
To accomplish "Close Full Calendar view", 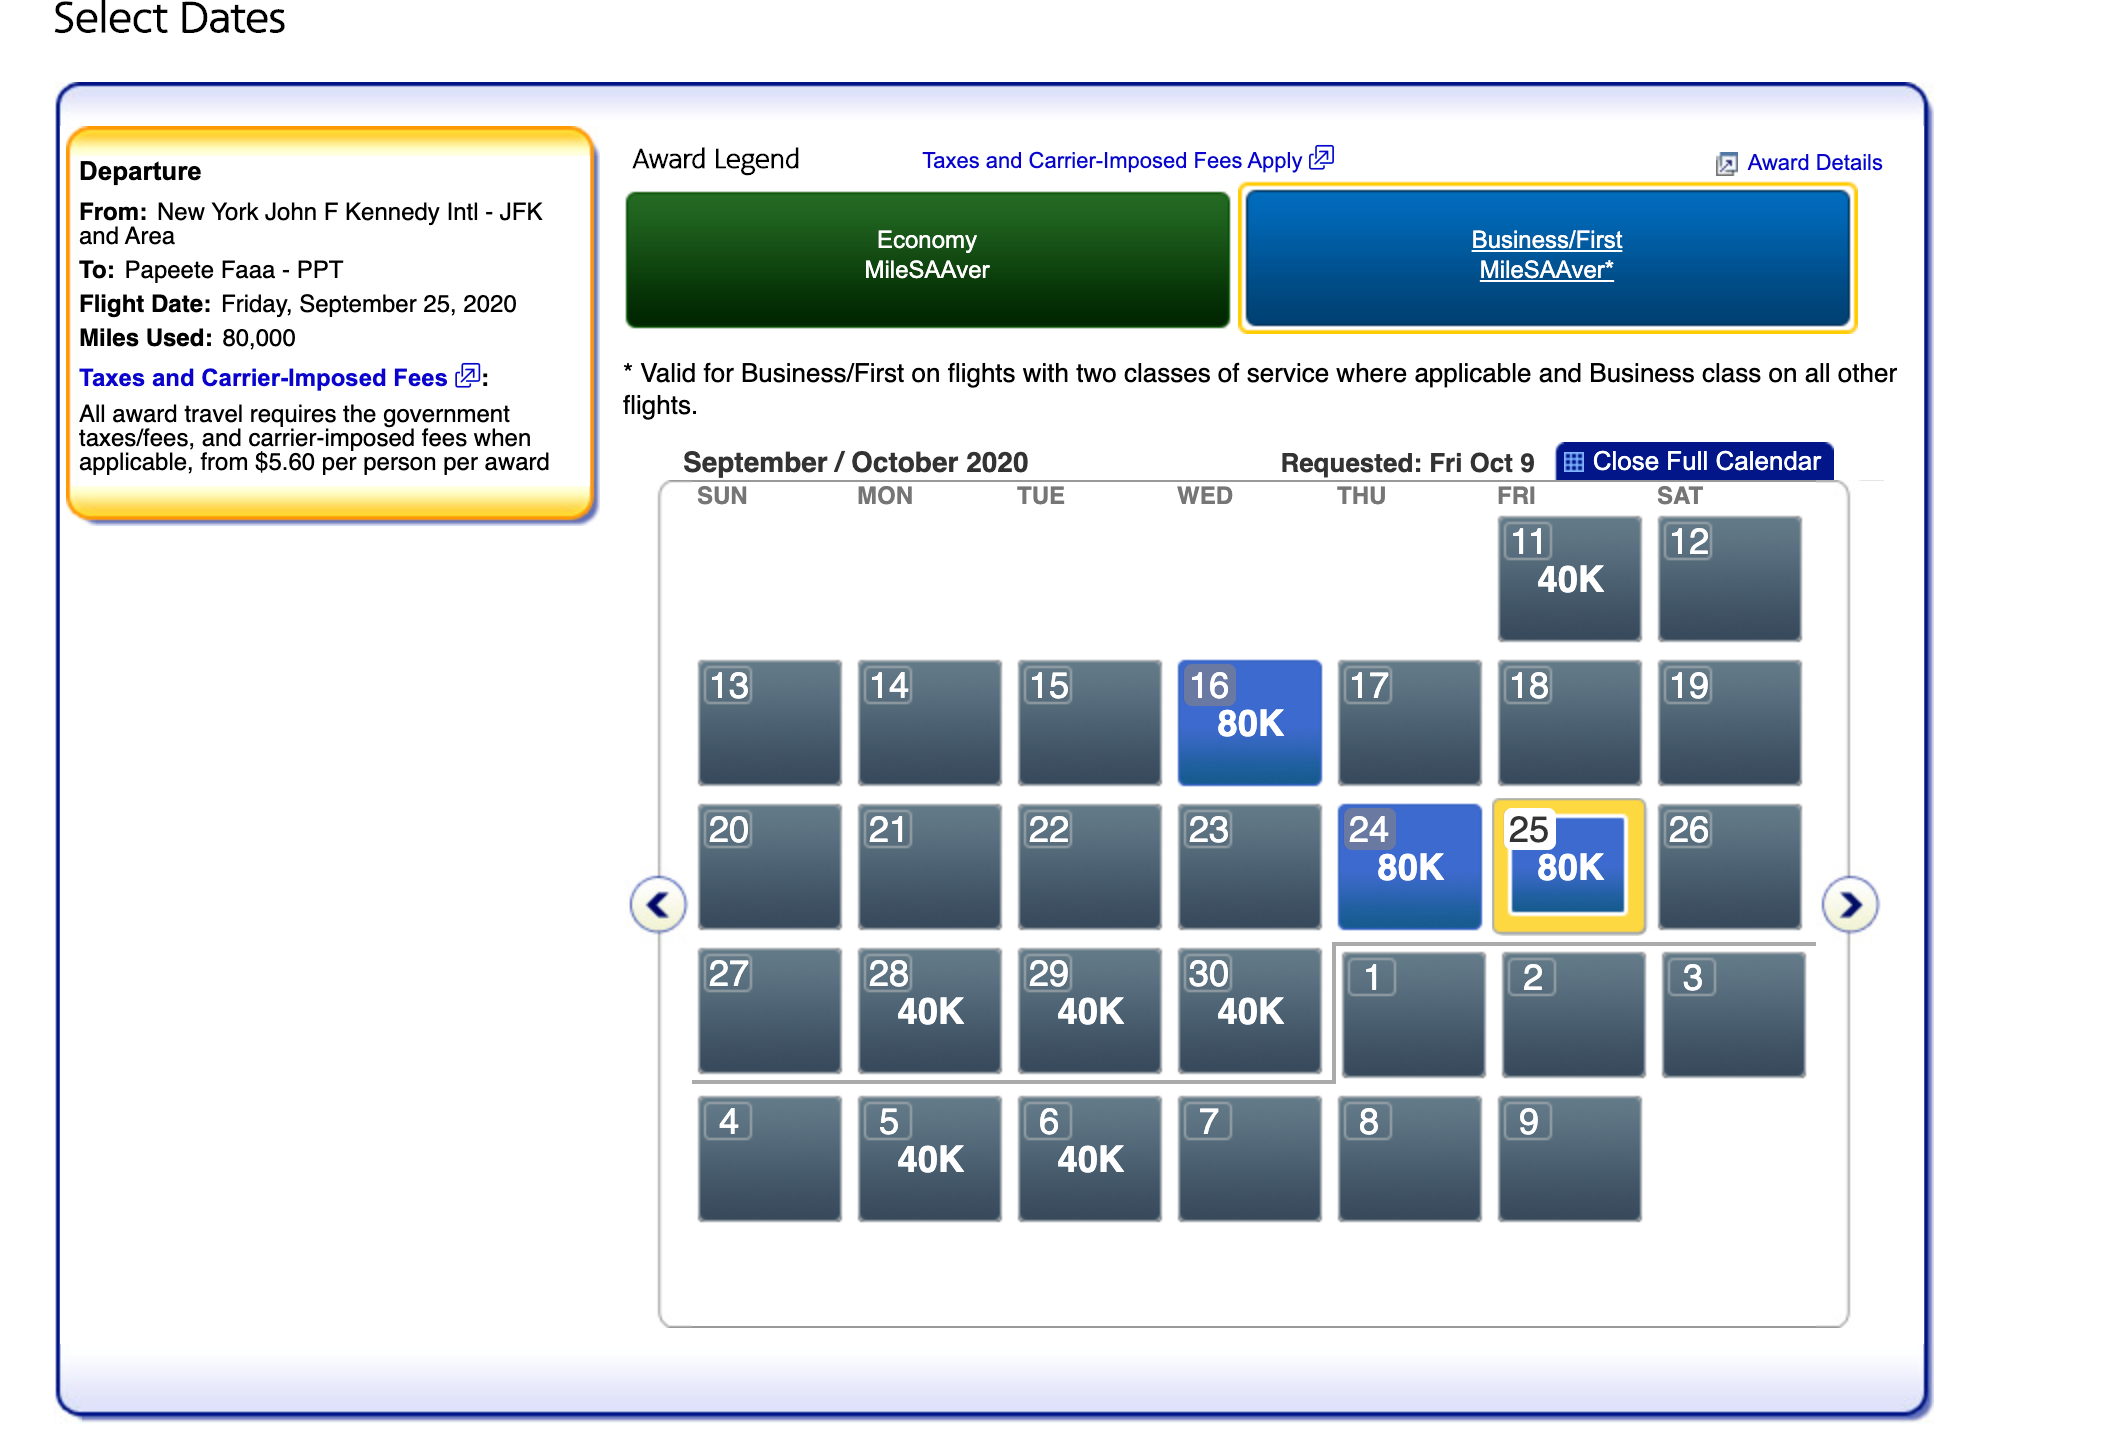I will [x=1705, y=462].
